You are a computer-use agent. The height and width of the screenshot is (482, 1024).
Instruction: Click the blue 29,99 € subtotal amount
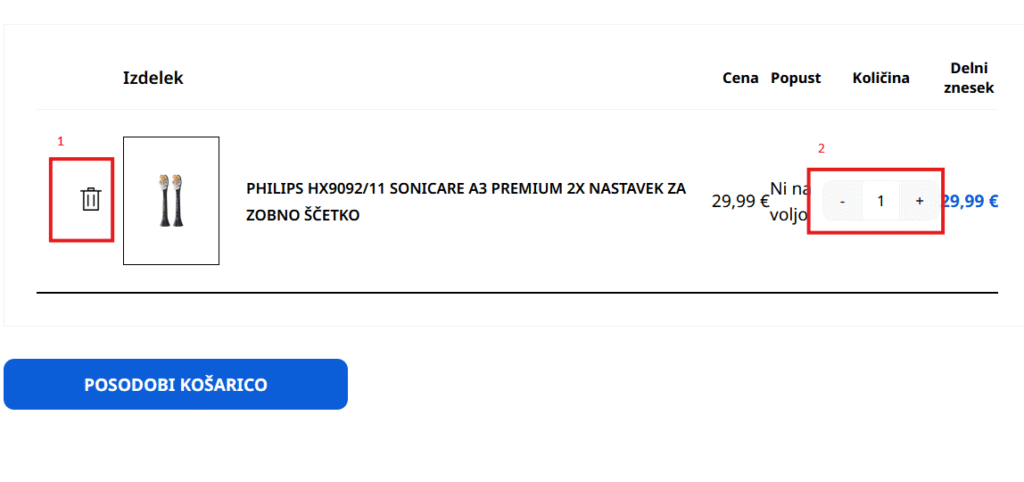[x=972, y=201]
